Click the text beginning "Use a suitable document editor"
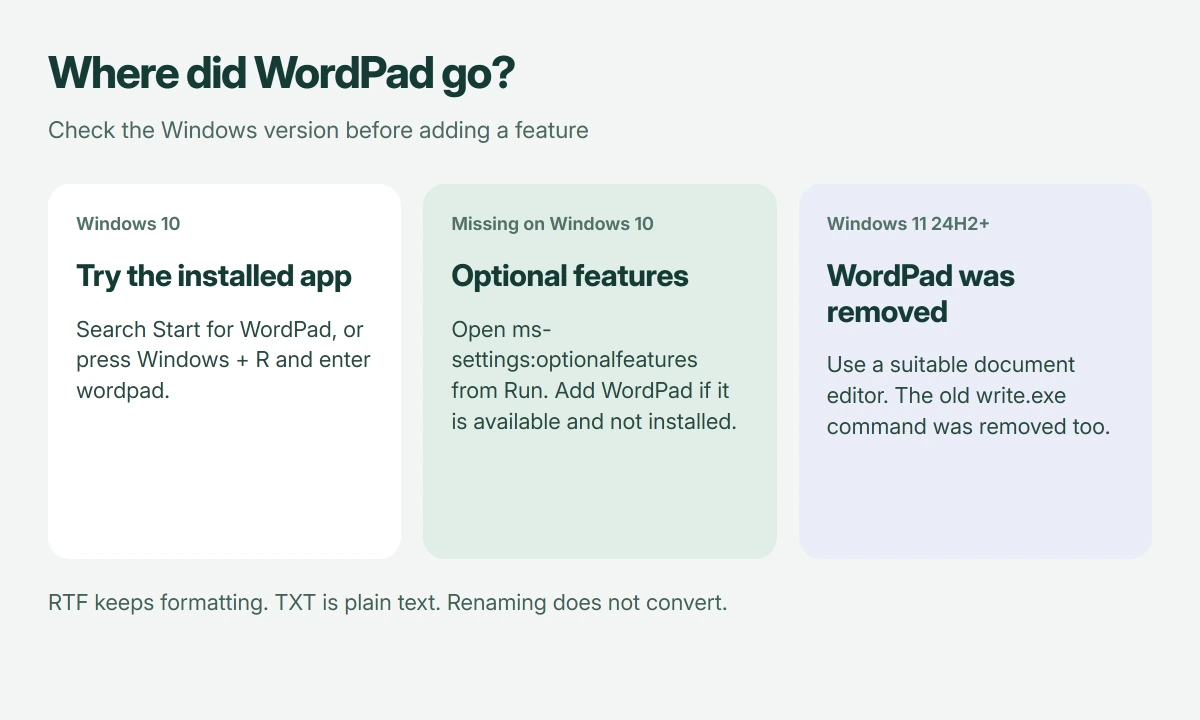1200x720 pixels. [969, 395]
